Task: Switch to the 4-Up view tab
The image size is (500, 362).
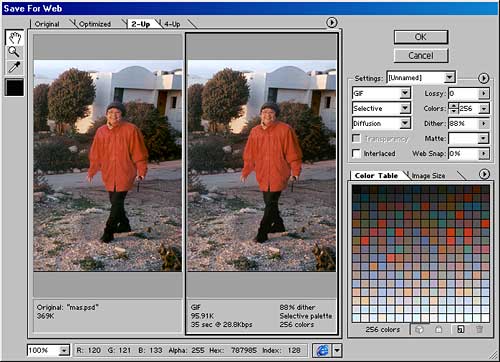Action: pos(172,24)
